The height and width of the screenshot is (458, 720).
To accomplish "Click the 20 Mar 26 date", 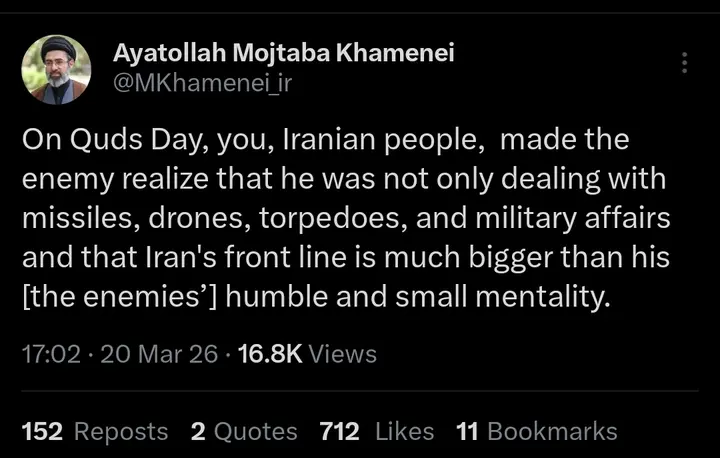I will [x=159, y=354].
